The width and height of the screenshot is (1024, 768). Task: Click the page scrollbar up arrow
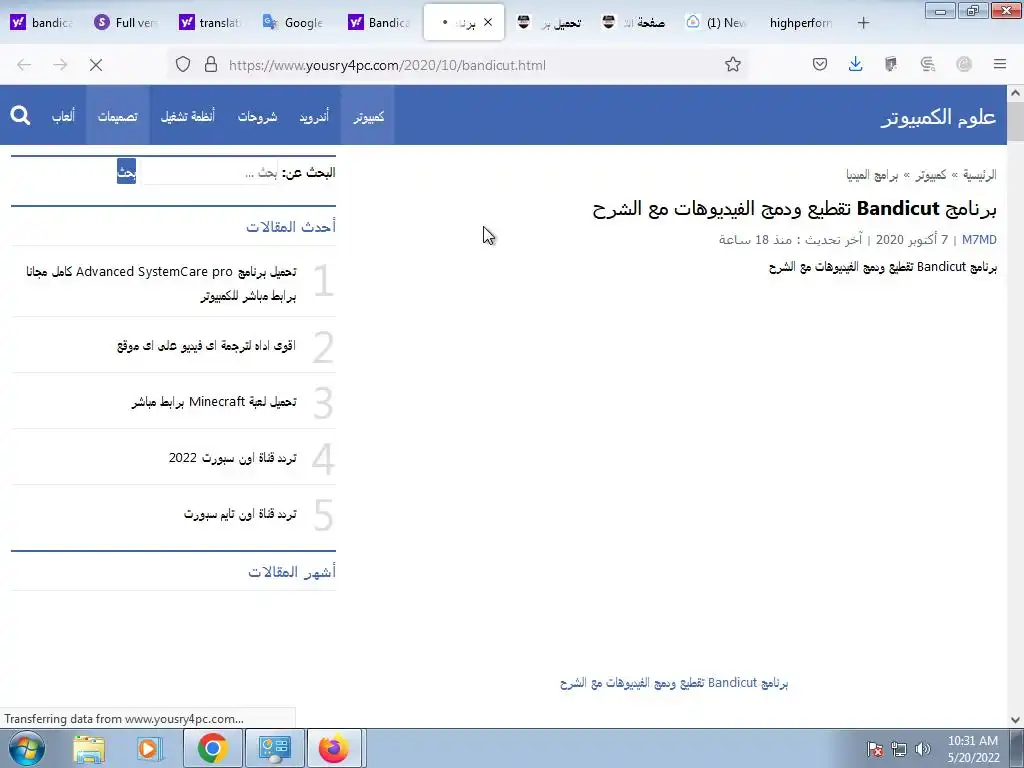[x=1015, y=93]
